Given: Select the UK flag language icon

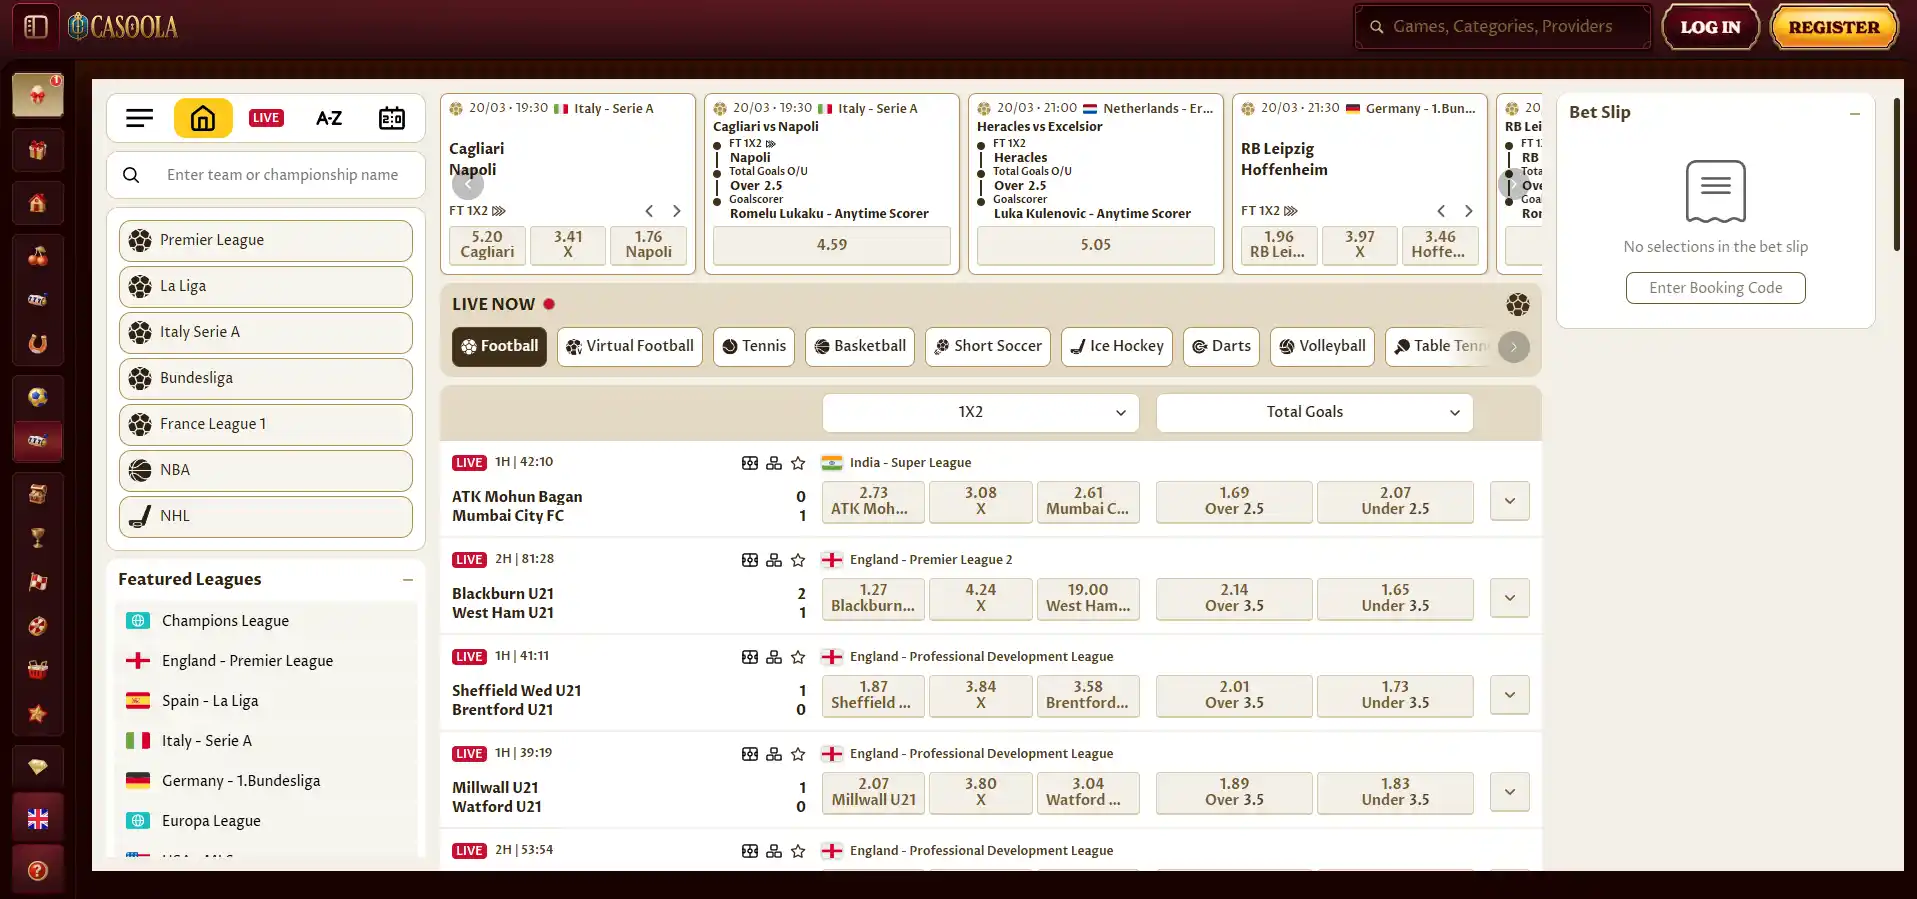Looking at the screenshot, I should (38, 819).
